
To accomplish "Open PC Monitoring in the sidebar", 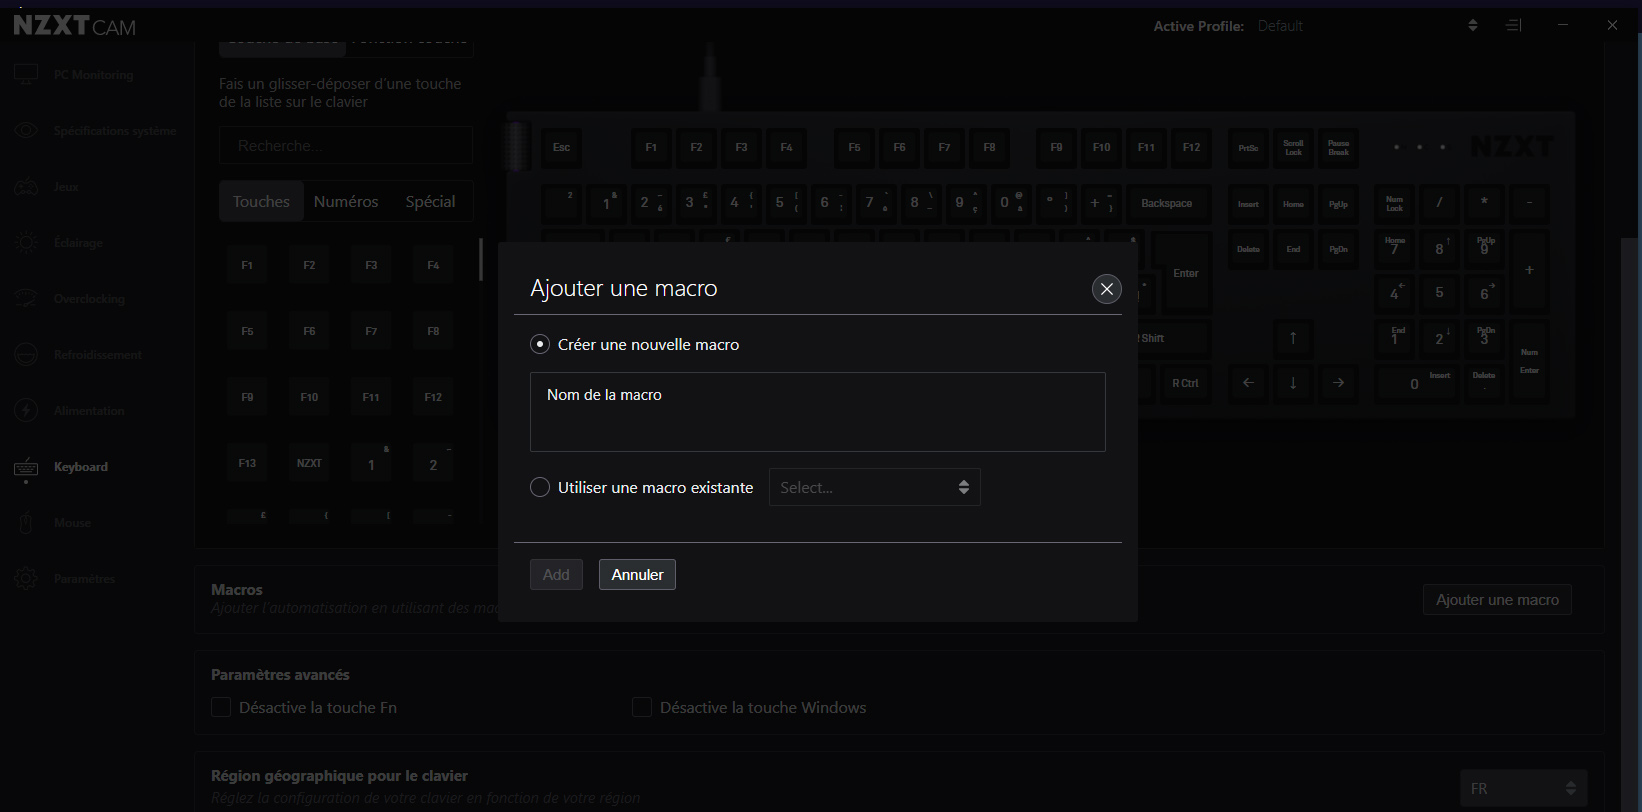I will pos(75,75).
